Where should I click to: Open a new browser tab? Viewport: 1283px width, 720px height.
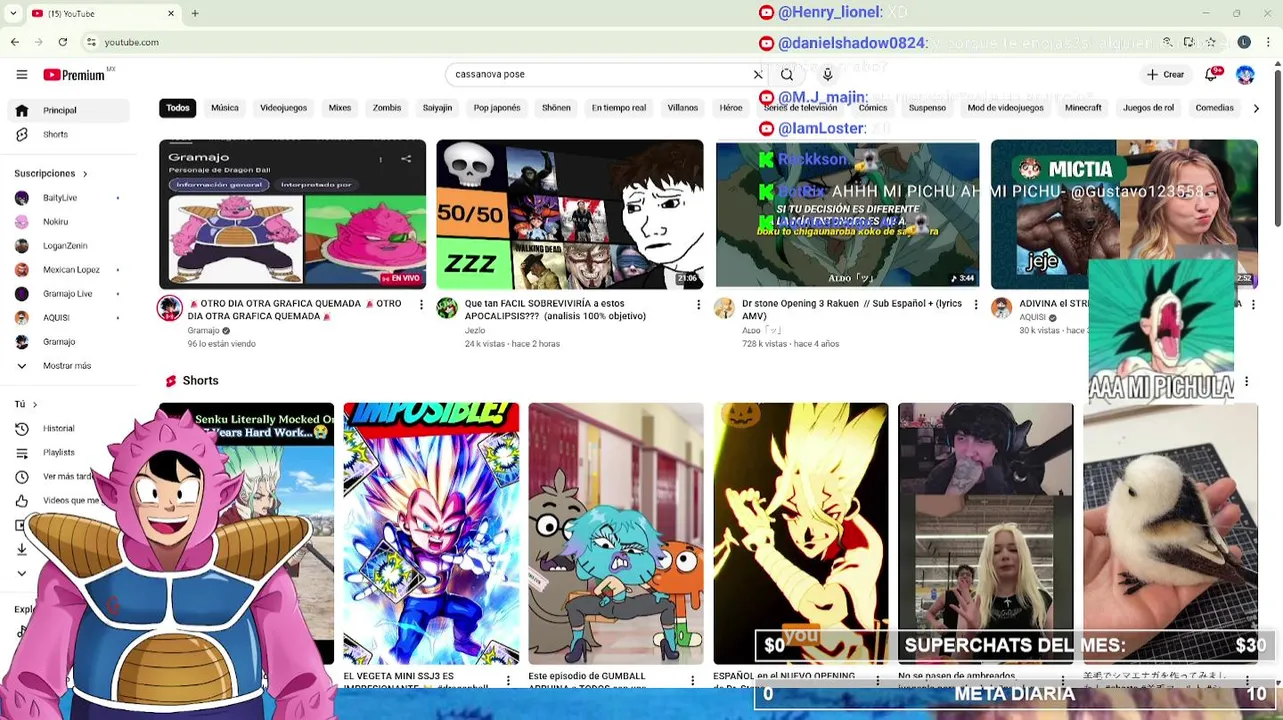tap(195, 13)
